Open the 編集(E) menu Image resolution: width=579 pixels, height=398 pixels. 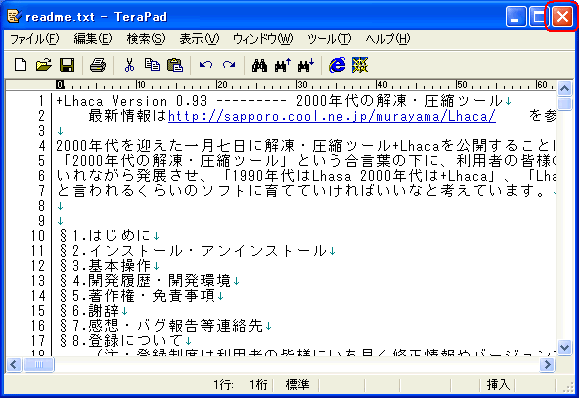click(92, 39)
